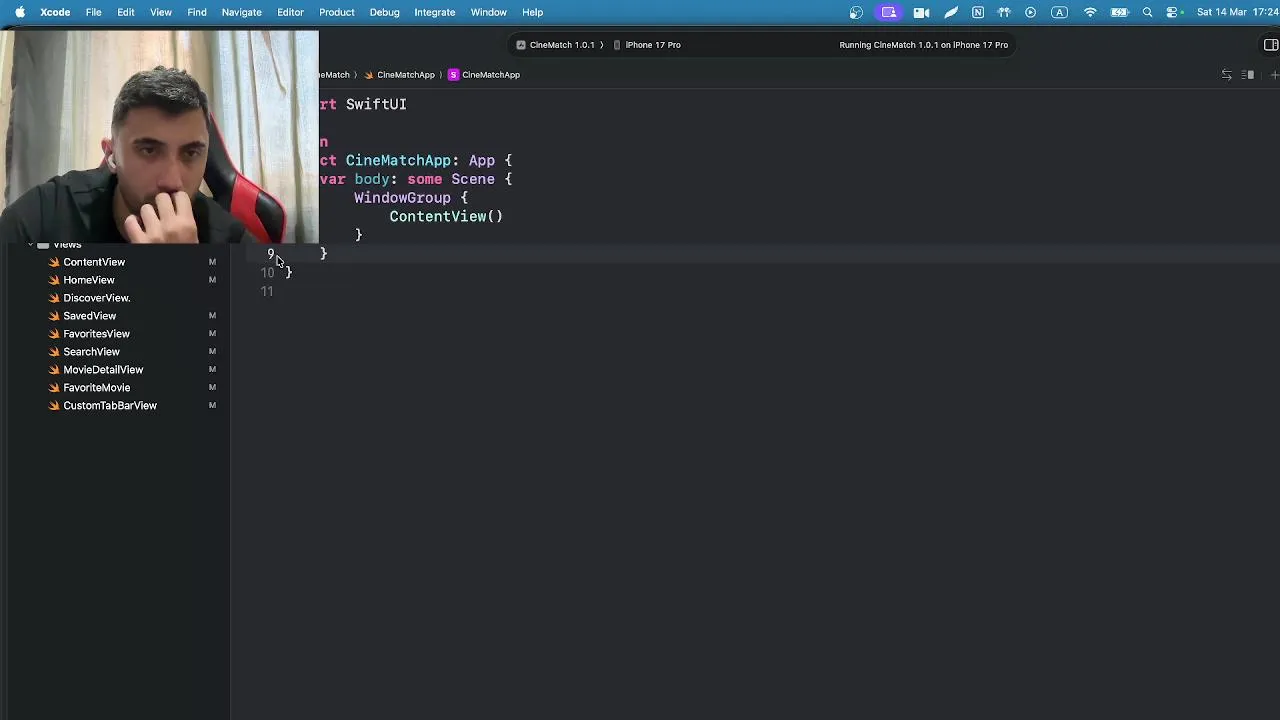Select FavoriteMovie in the navigator
Image resolution: width=1280 pixels, height=720 pixels.
click(x=97, y=388)
